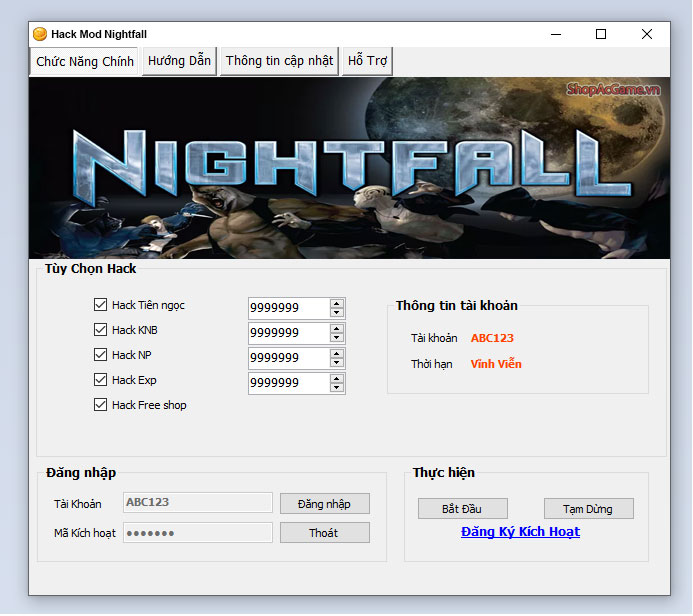The height and width of the screenshot is (616, 693).
Task: Toggle the Hack NP checkbox
Action: [x=100, y=355]
